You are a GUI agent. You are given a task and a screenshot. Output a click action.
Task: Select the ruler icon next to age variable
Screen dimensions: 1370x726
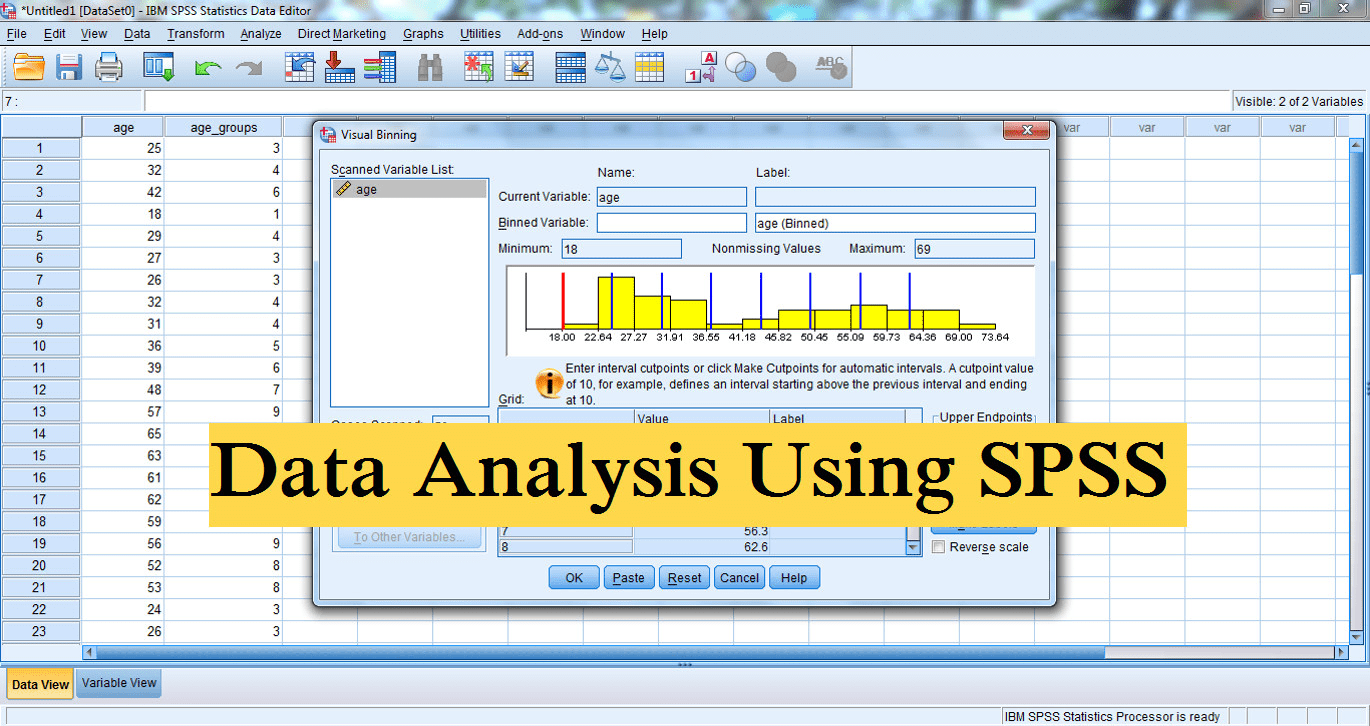pyautogui.click(x=343, y=188)
